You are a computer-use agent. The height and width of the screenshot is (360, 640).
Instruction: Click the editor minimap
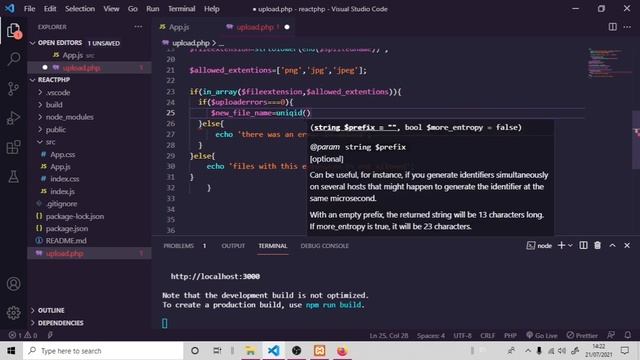[x=610, y=63]
